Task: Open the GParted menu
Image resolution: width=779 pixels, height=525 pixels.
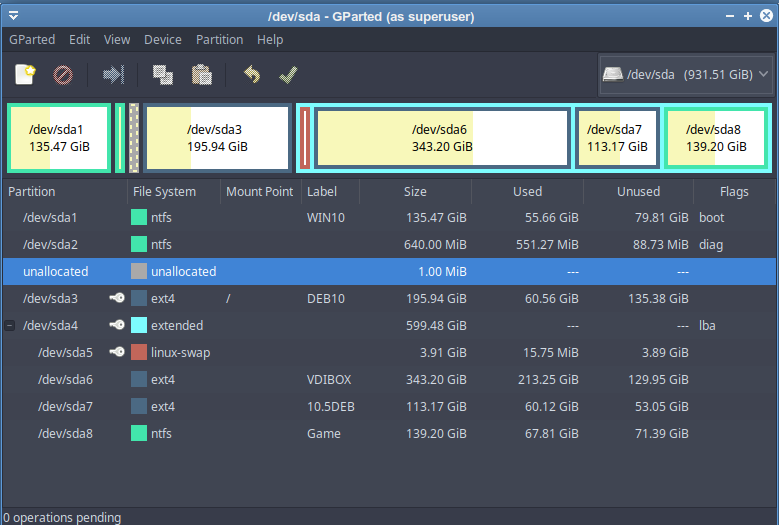Action: coord(32,40)
